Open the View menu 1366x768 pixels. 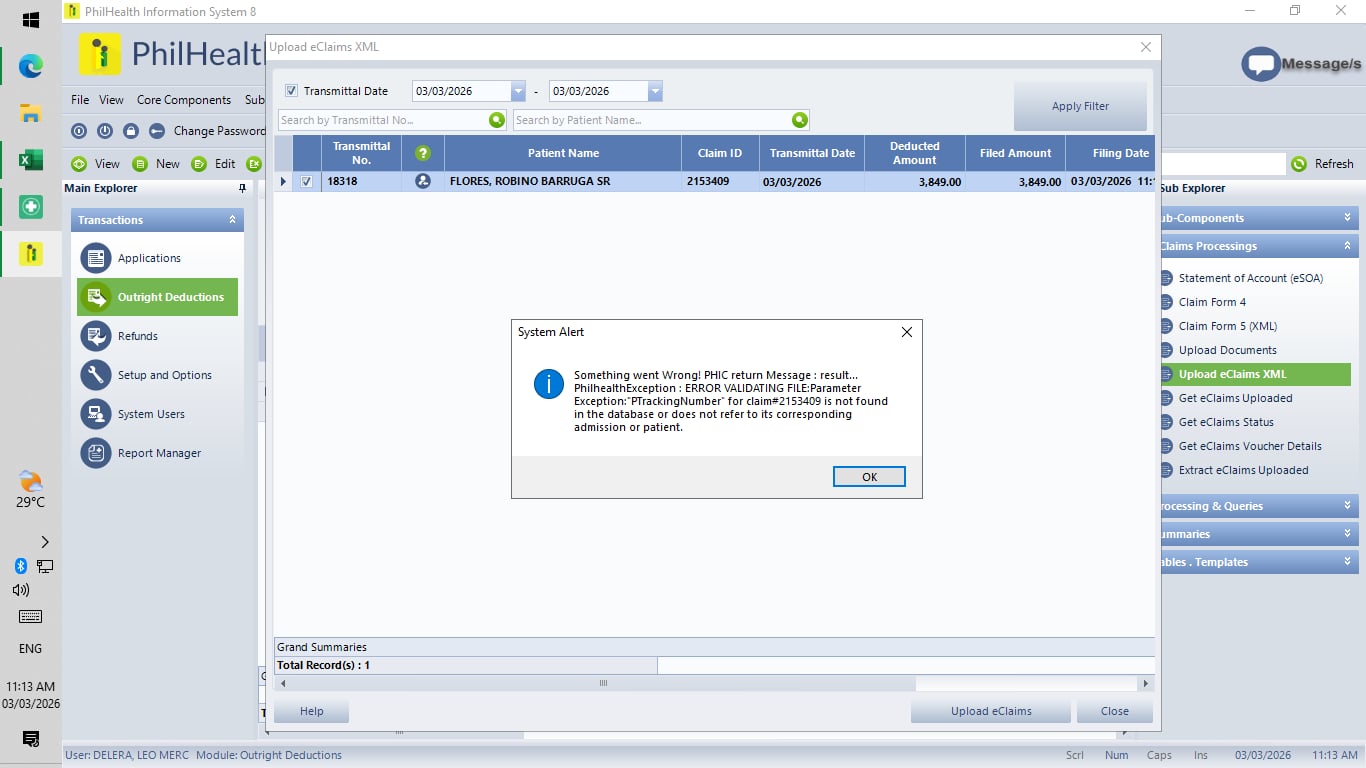point(112,100)
